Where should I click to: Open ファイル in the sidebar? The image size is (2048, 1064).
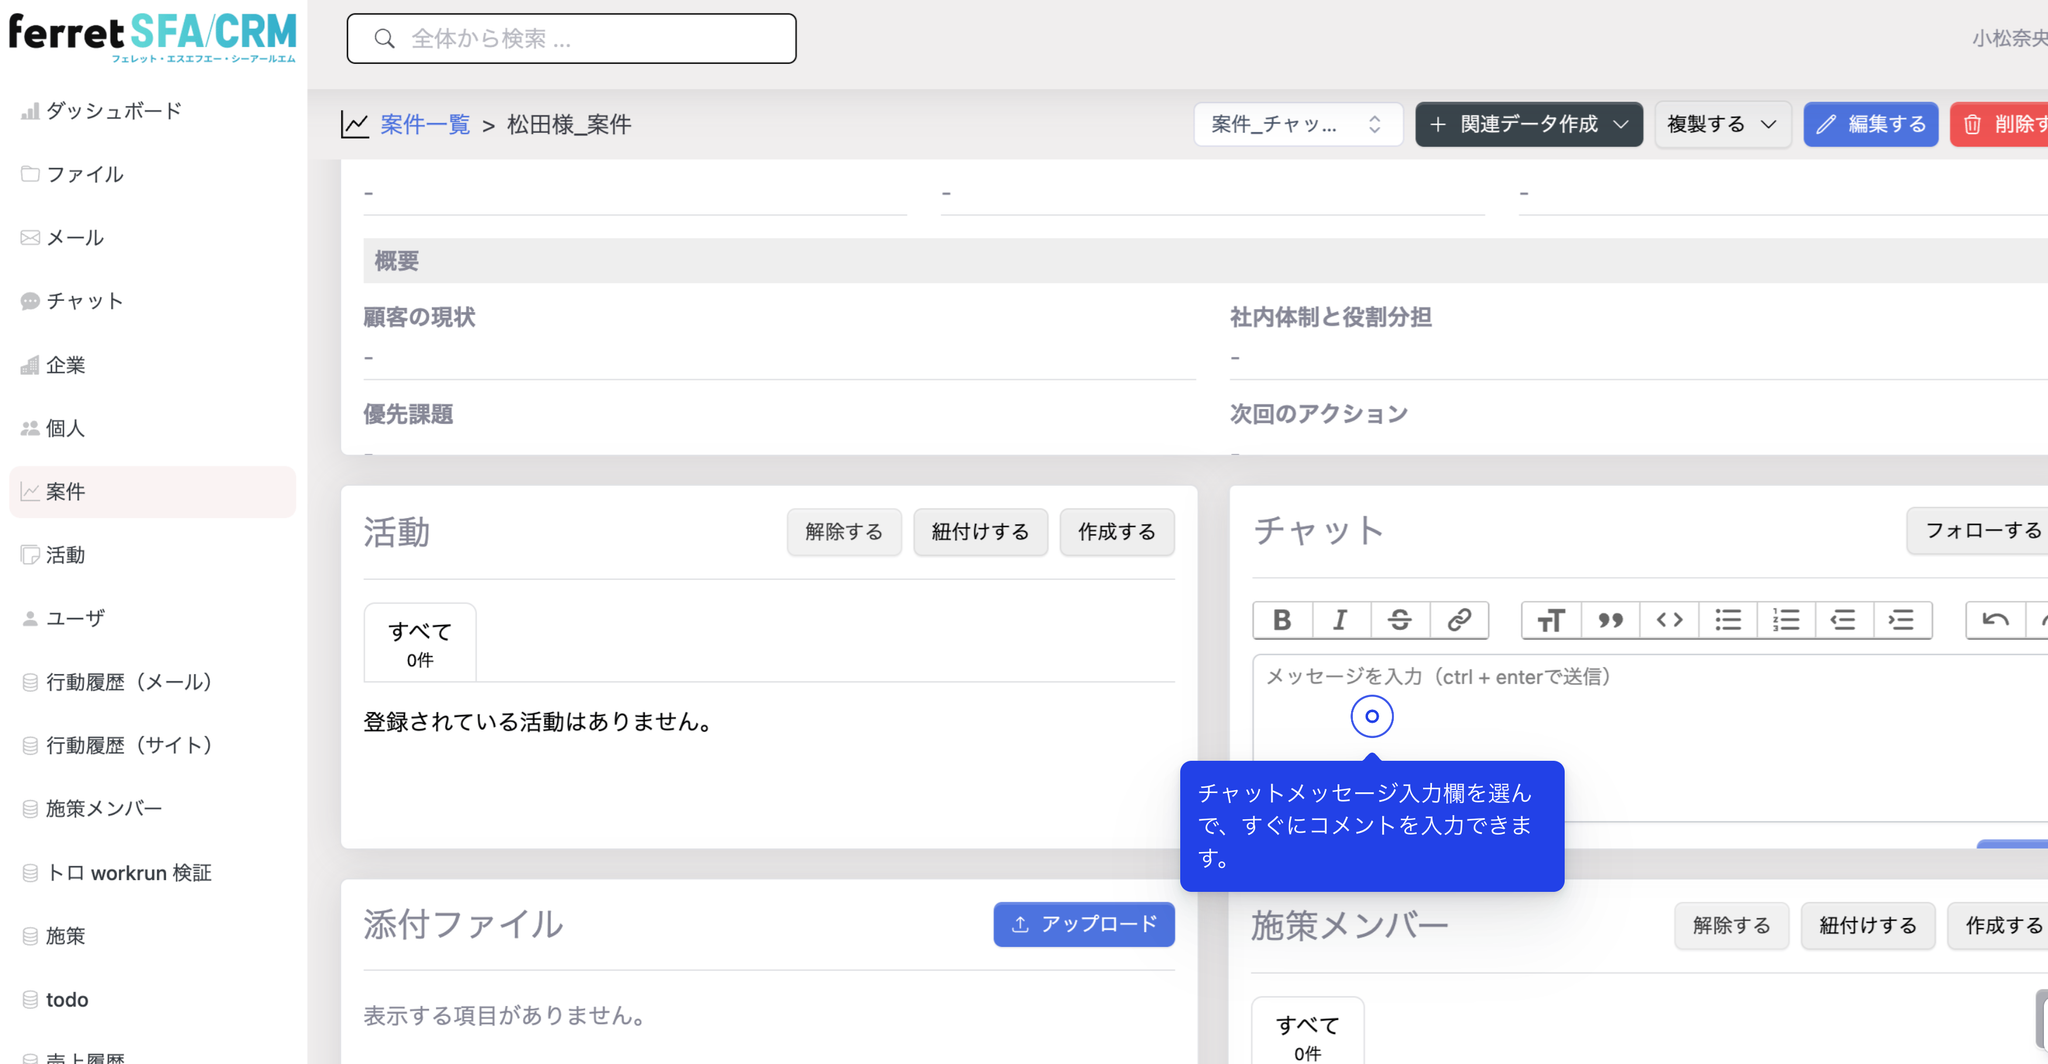[152, 174]
